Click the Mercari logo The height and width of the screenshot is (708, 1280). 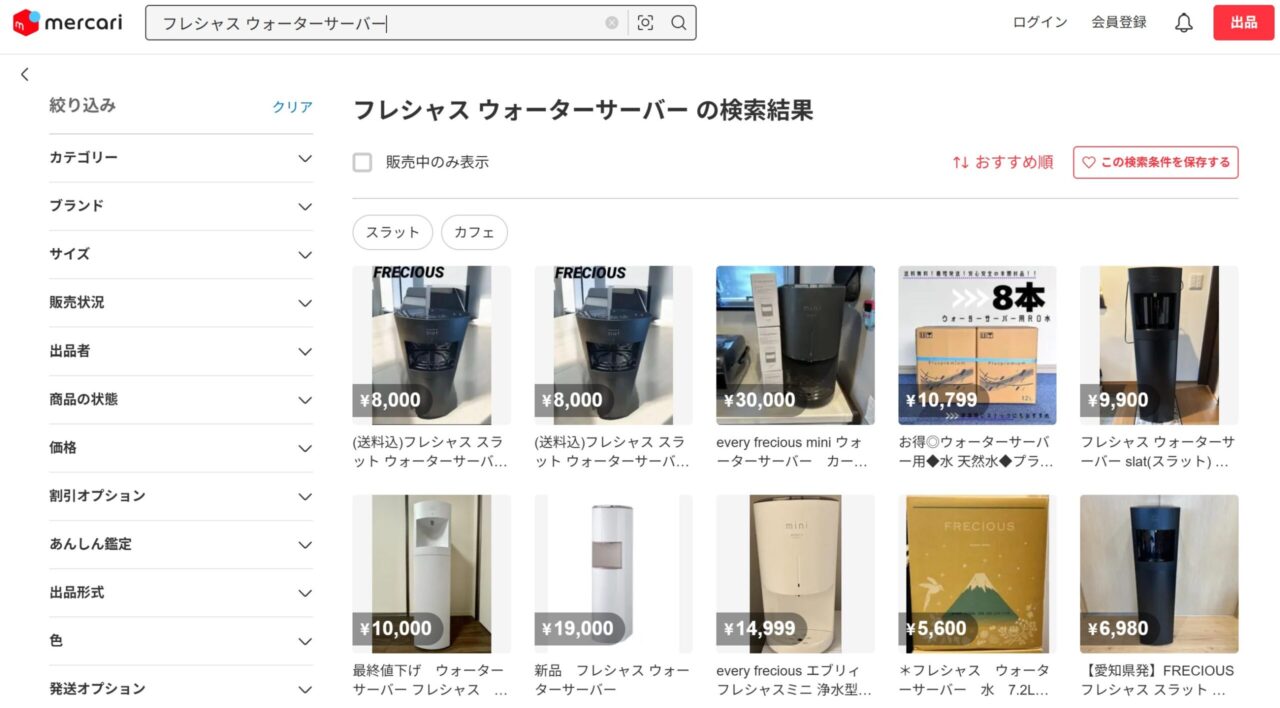pos(67,22)
